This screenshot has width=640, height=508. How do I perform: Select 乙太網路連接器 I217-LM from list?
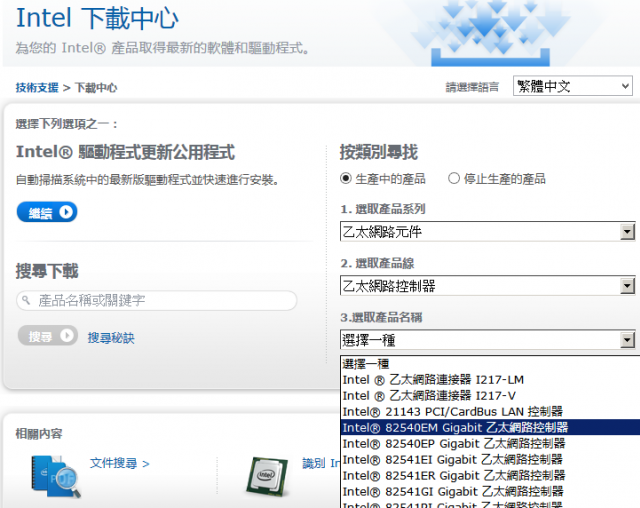[x=491, y=380]
